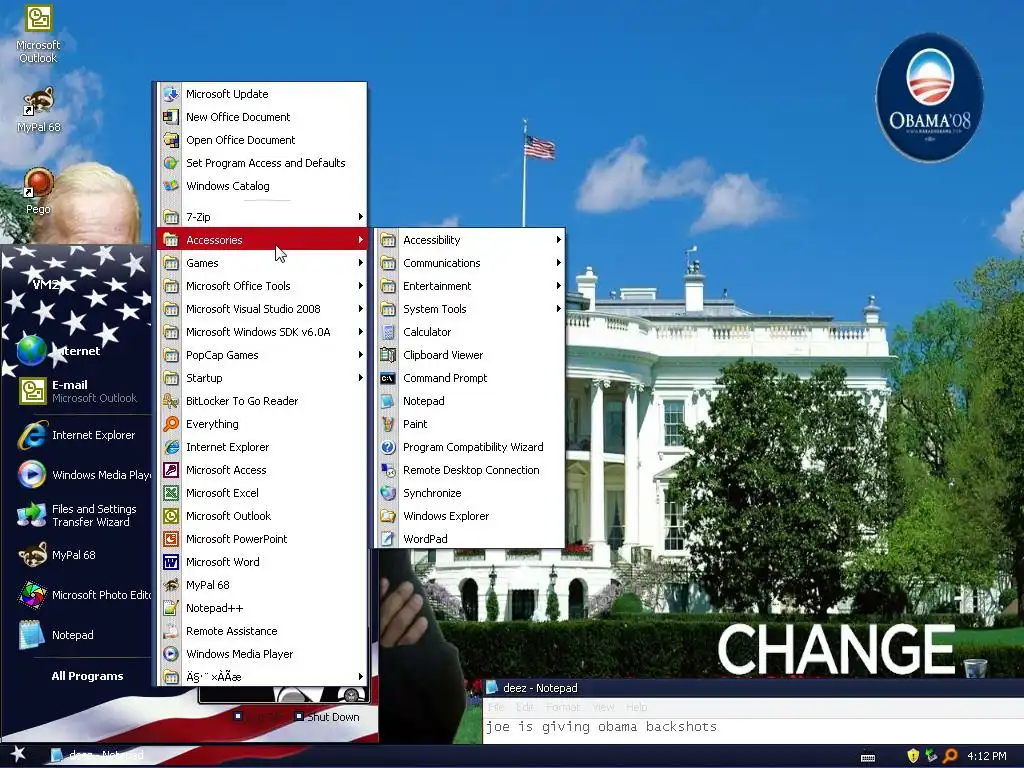Click Internet globe icon in Start menu
1024x768 pixels.
pos(31,351)
